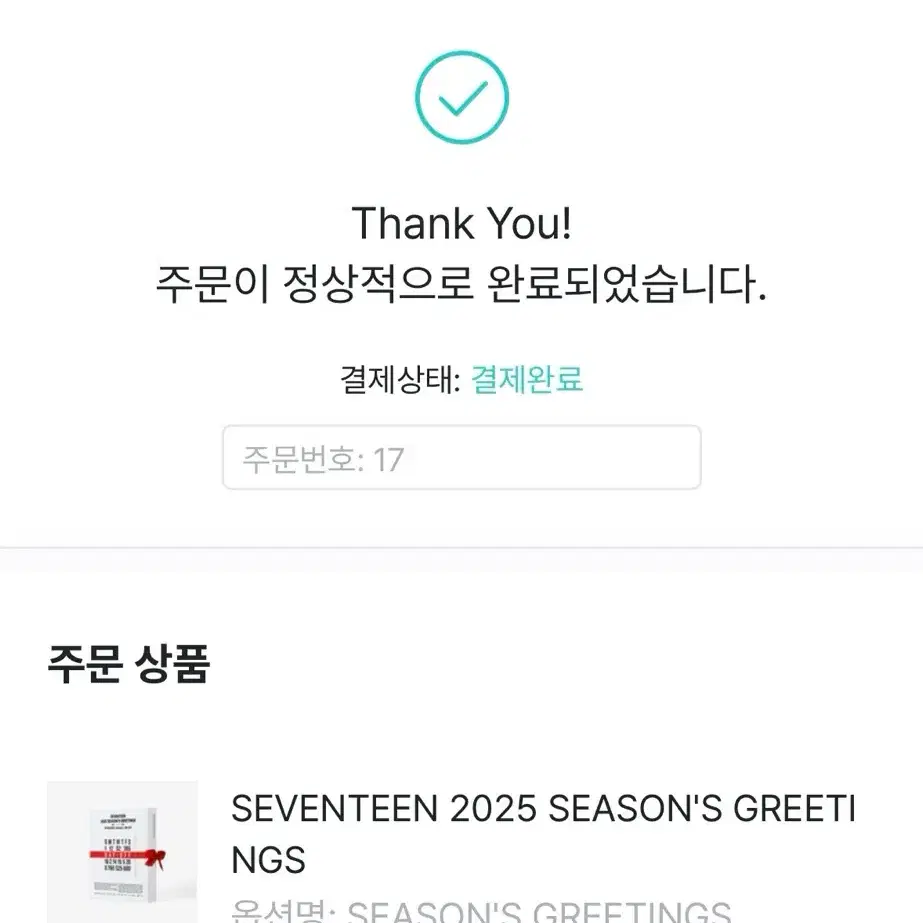This screenshot has height=923, width=923.
Task: Open the SEVENTEEN 2025 SEASON'S GREETINGS product title
Action: (543, 834)
